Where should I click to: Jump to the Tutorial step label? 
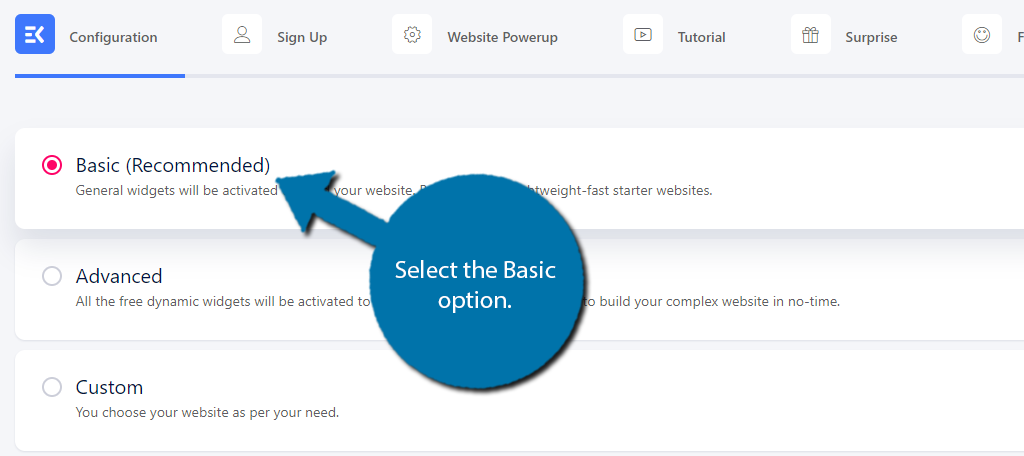(x=701, y=37)
